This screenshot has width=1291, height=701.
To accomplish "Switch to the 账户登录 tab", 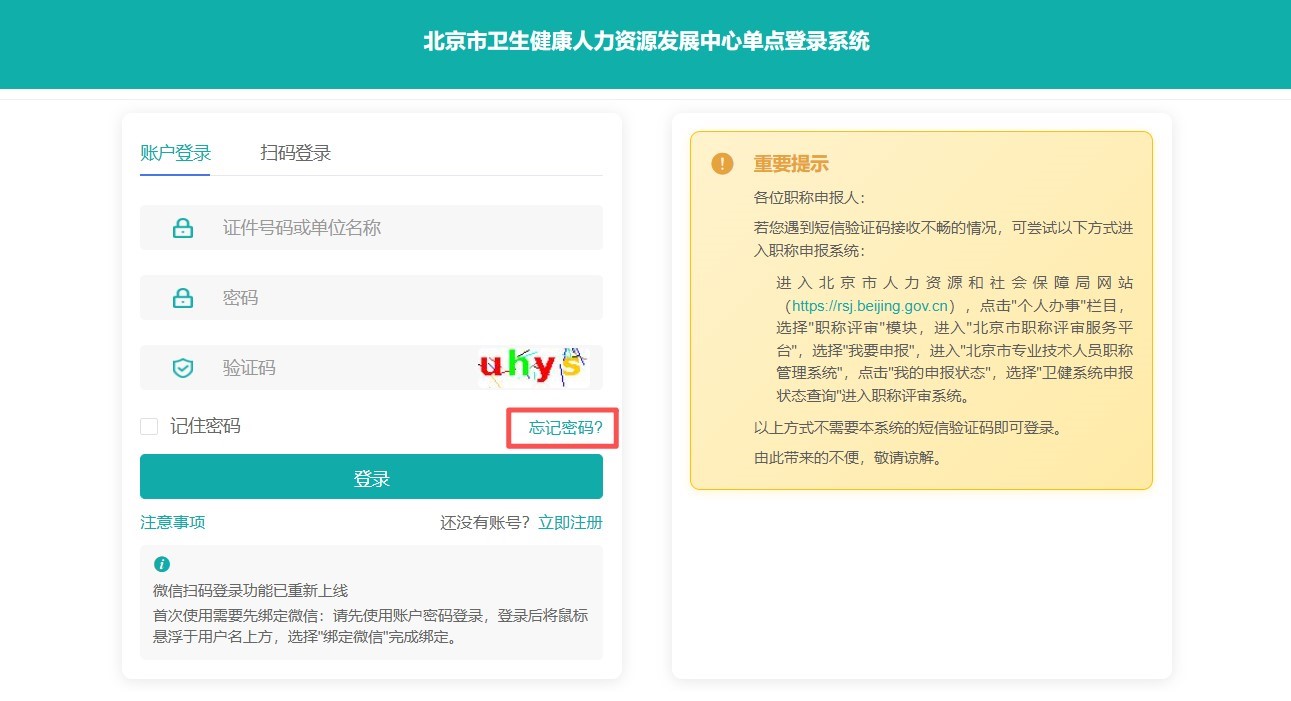I will pyautogui.click(x=176, y=153).
